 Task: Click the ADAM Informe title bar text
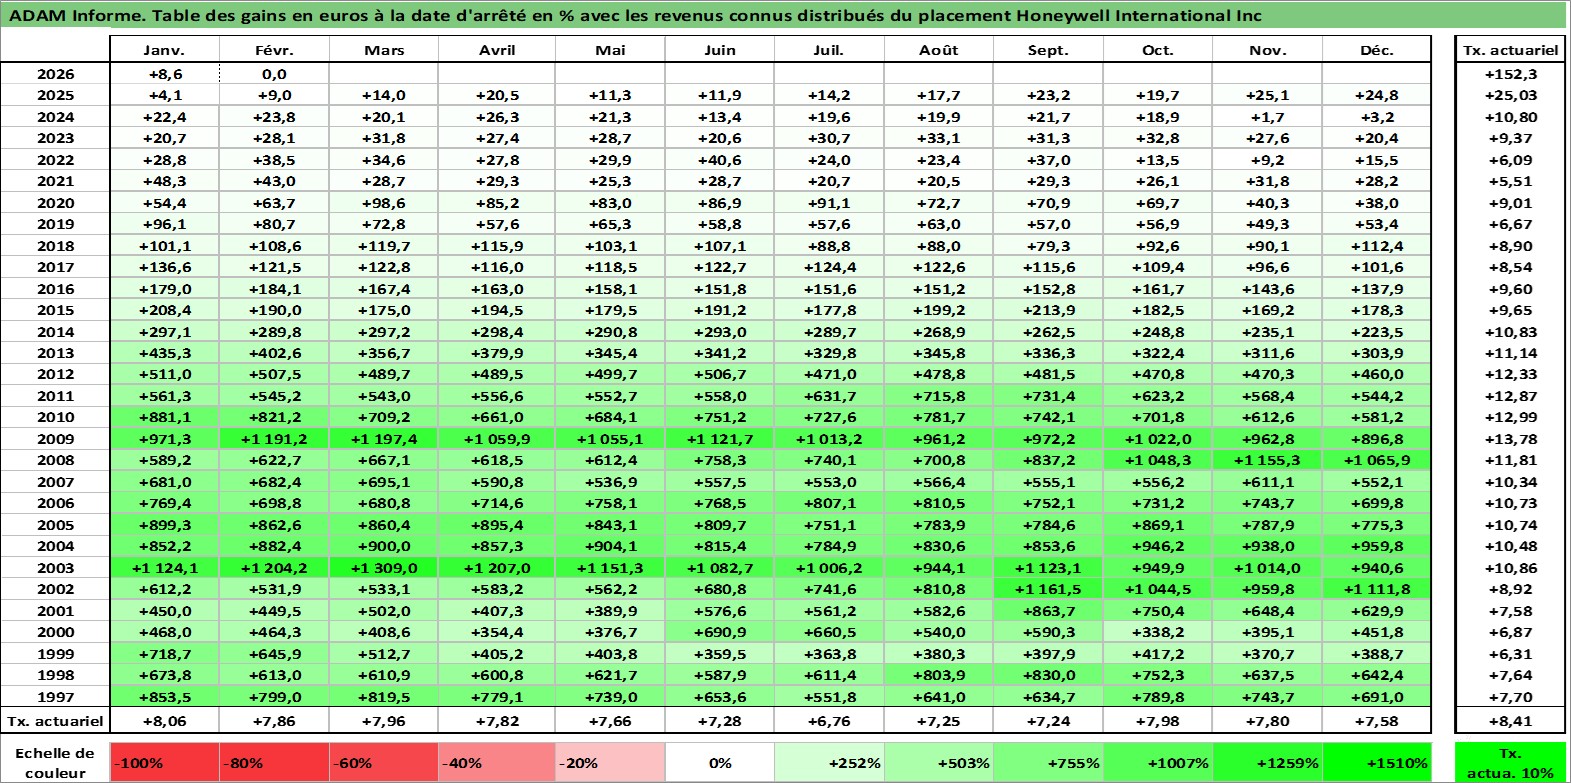[635, 16]
